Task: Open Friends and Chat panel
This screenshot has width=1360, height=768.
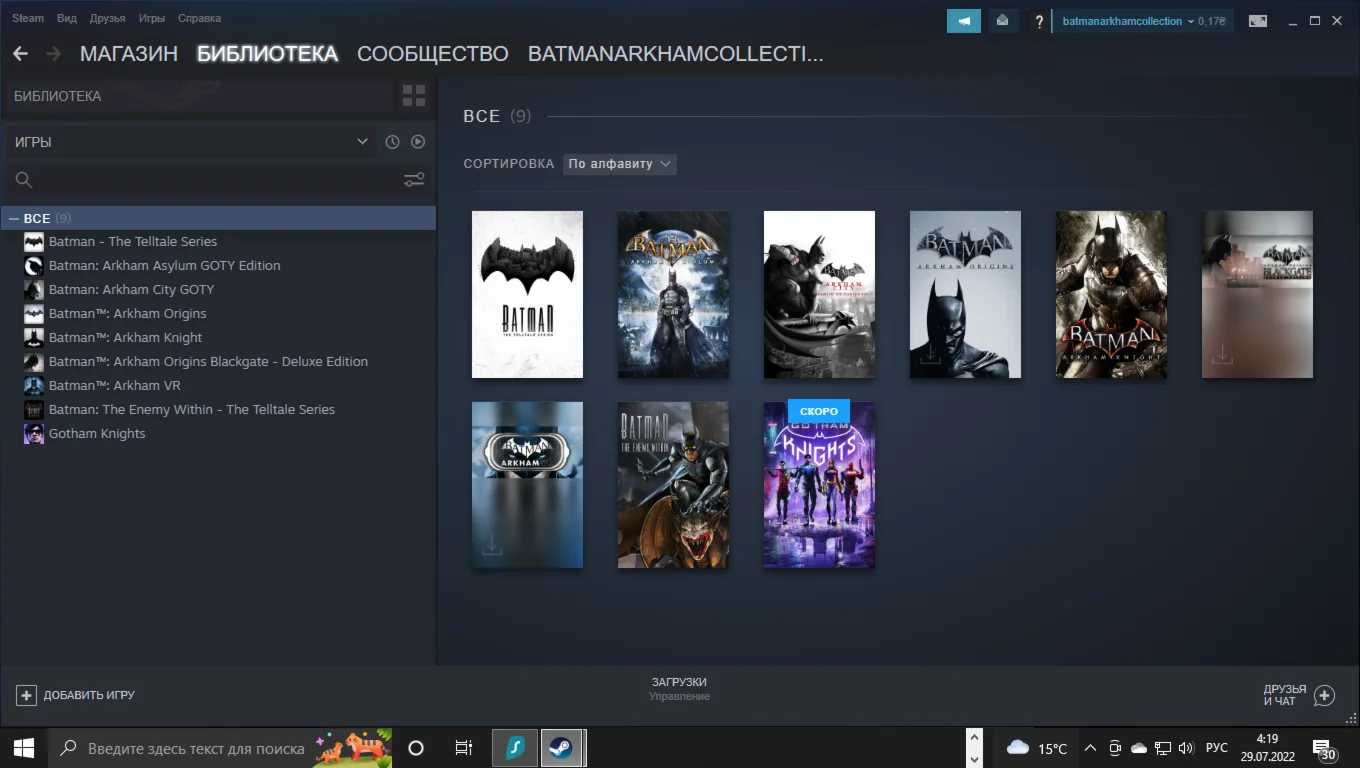Action: pyautogui.click(x=1299, y=695)
